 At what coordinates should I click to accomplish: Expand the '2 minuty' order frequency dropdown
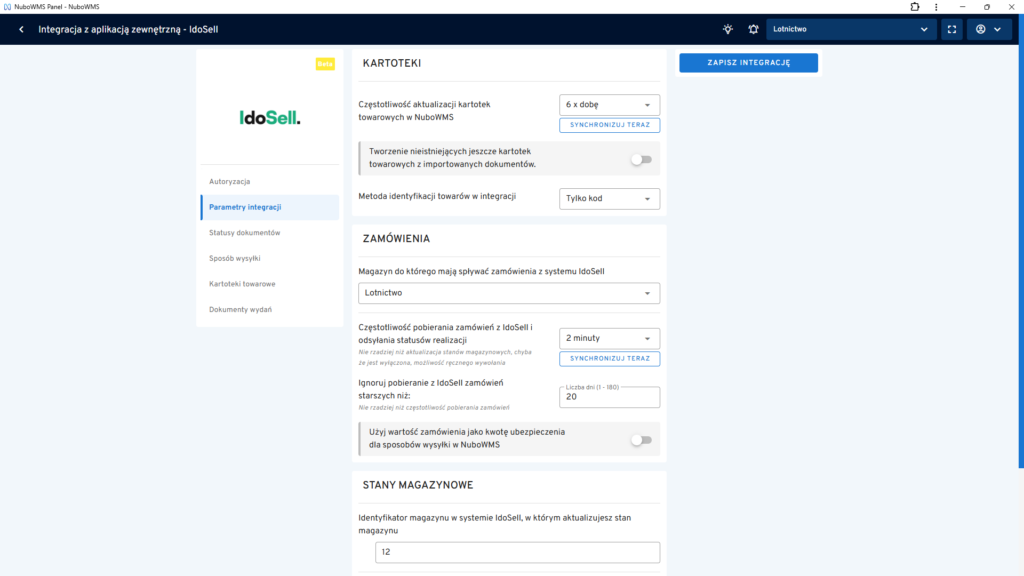[x=609, y=338]
